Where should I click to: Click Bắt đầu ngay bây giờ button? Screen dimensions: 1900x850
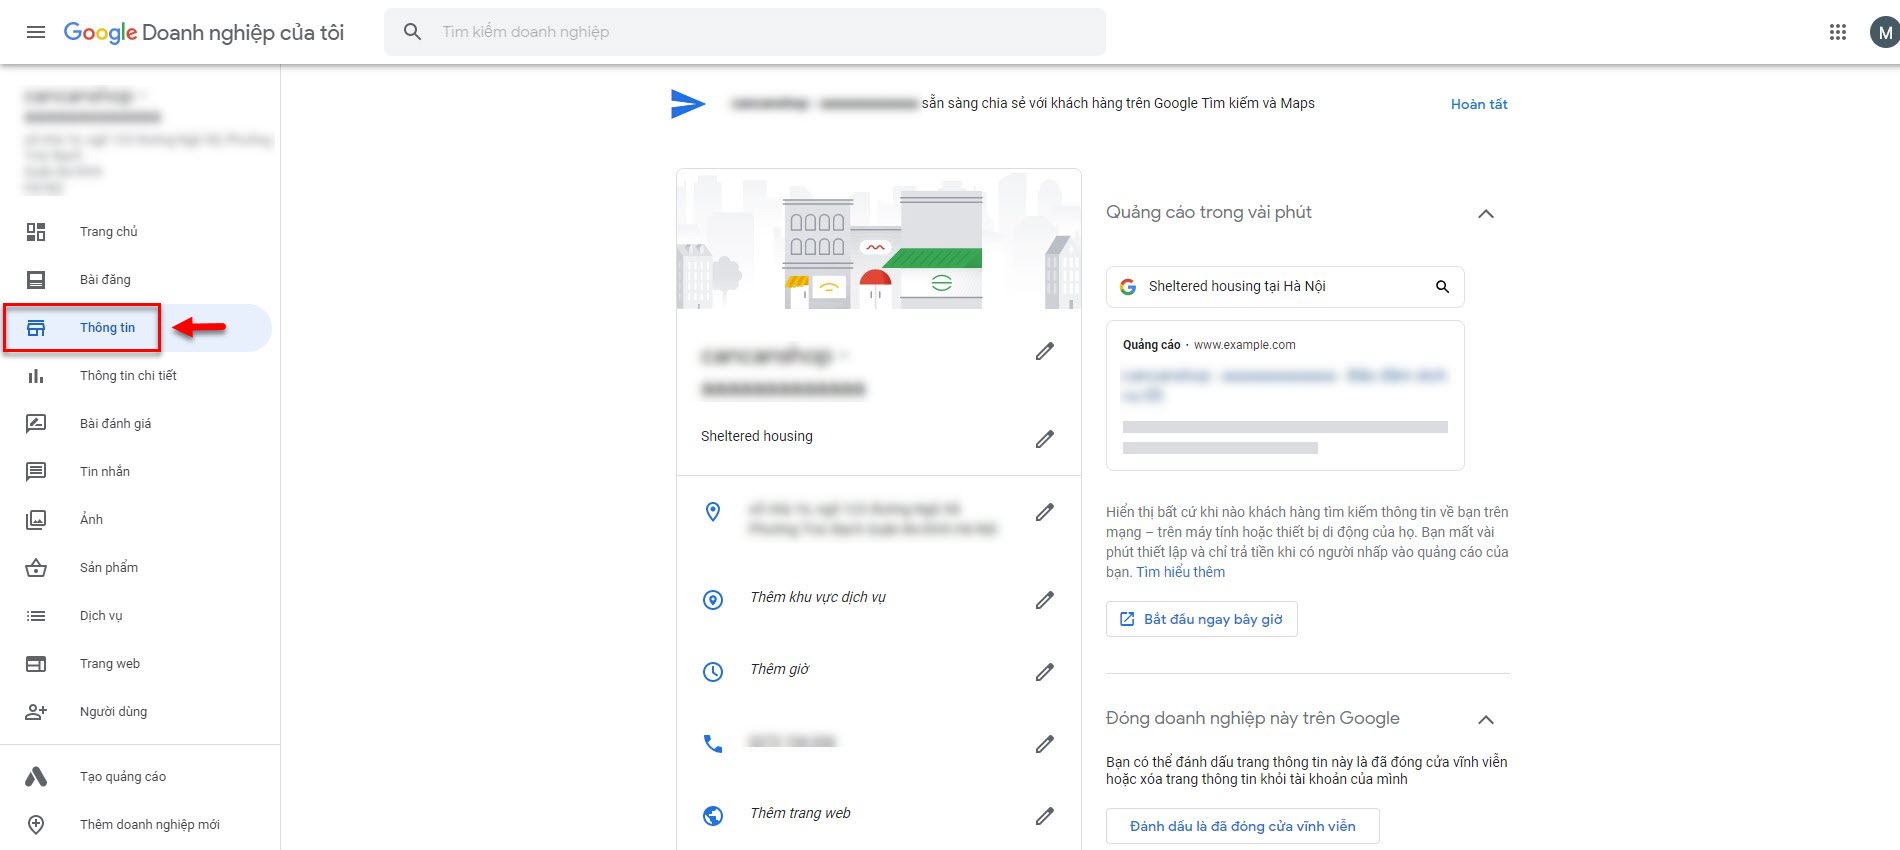[x=1202, y=619]
